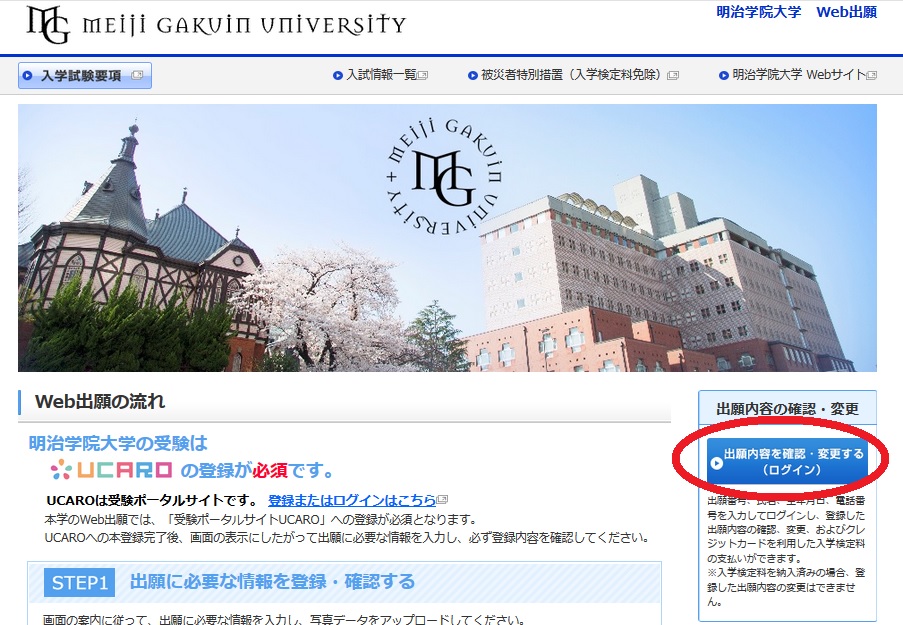Image resolution: width=903 pixels, height=625 pixels.
Task: Click the の登録が必須です。 text
Action: pos(257,471)
